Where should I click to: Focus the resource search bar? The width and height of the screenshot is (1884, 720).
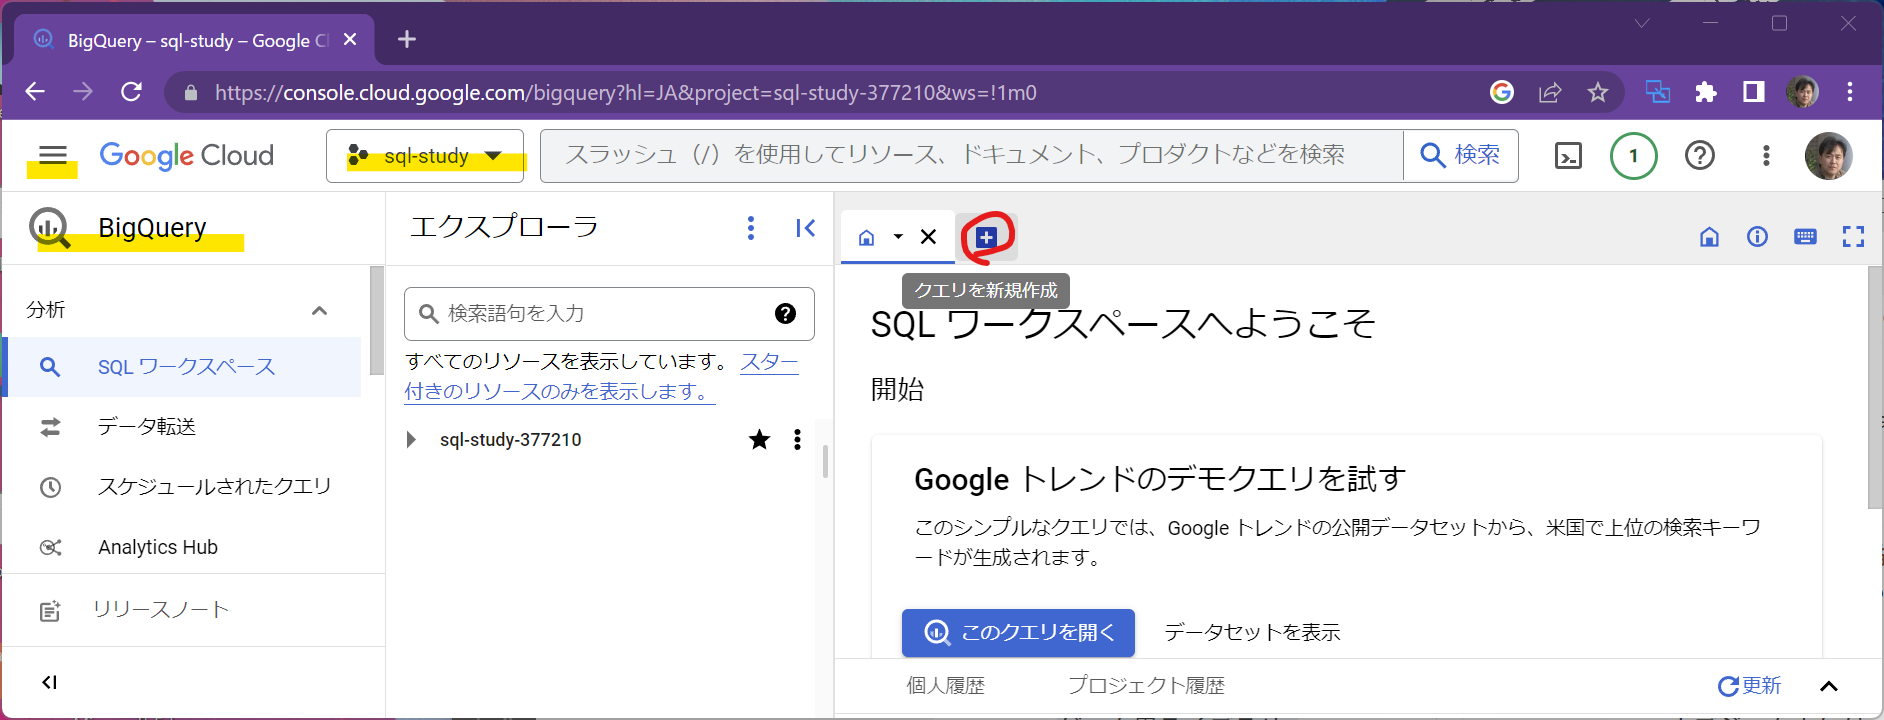pyautogui.click(x=970, y=155)
